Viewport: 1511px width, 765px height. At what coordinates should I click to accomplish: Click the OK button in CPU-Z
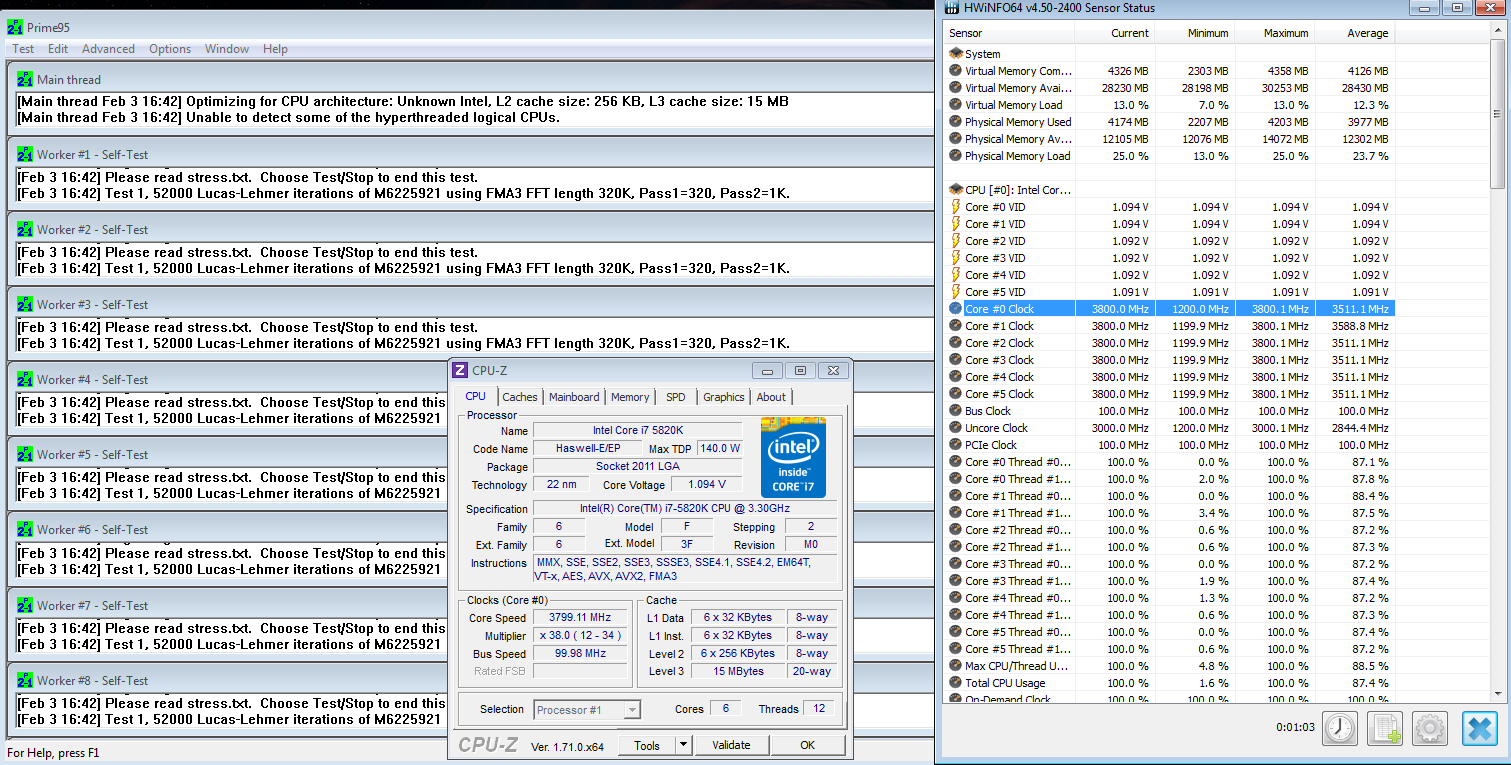pyautogui.click(x=807, y=745)
